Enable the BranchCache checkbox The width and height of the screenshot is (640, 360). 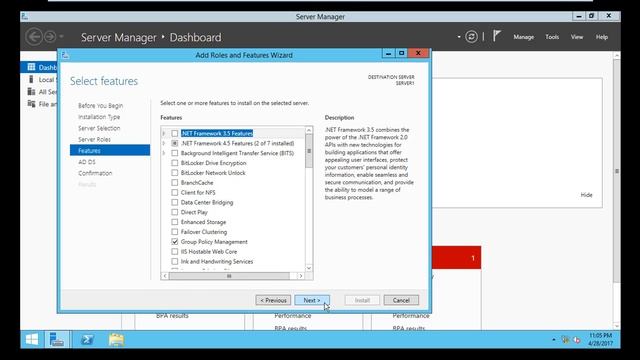tap(175, 182)
